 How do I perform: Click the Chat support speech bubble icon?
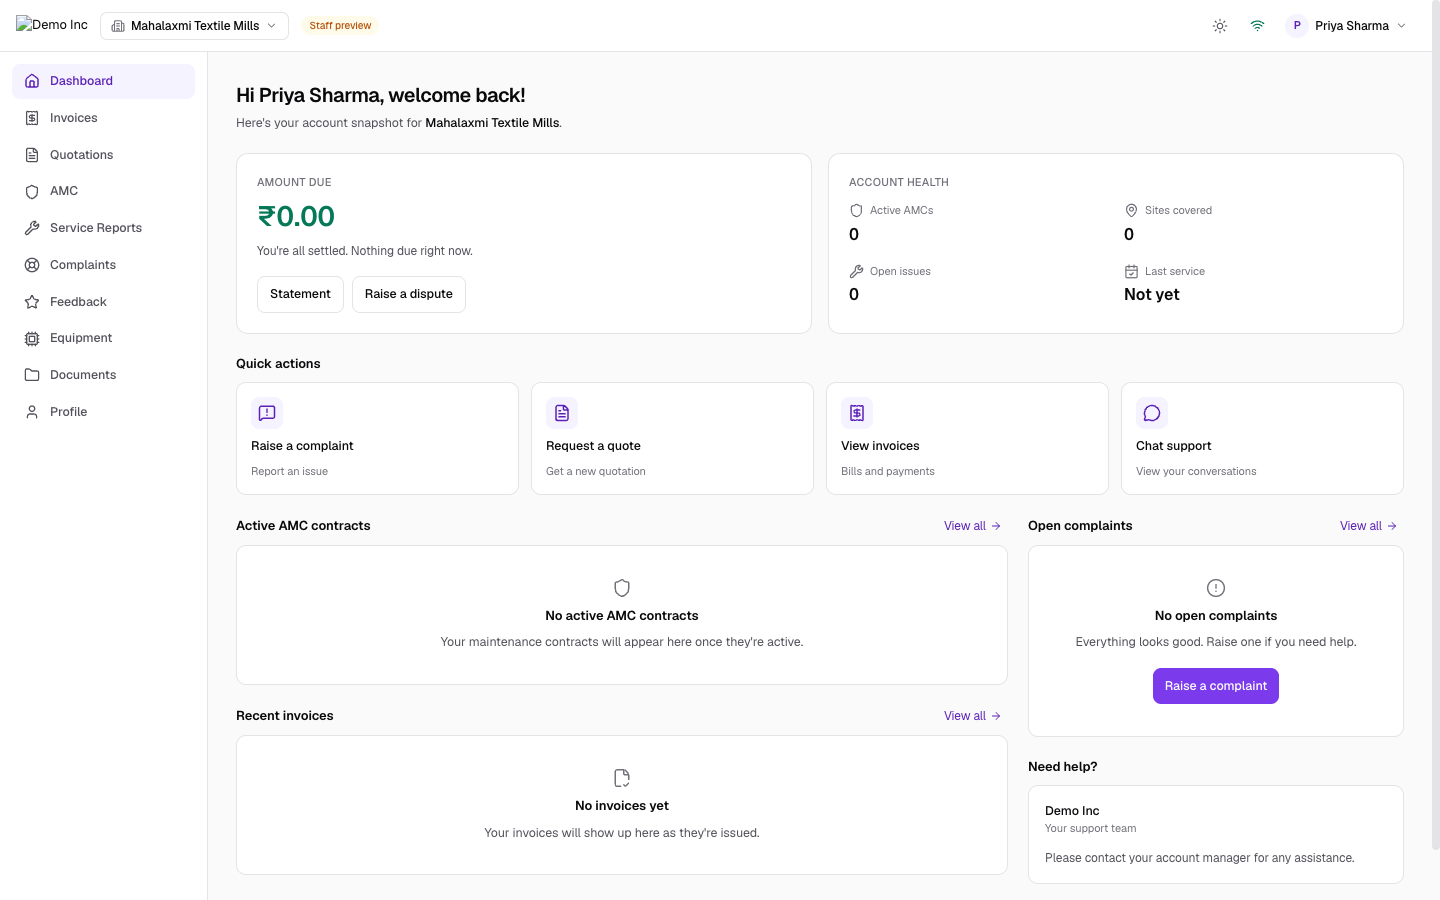point(1152,413)
